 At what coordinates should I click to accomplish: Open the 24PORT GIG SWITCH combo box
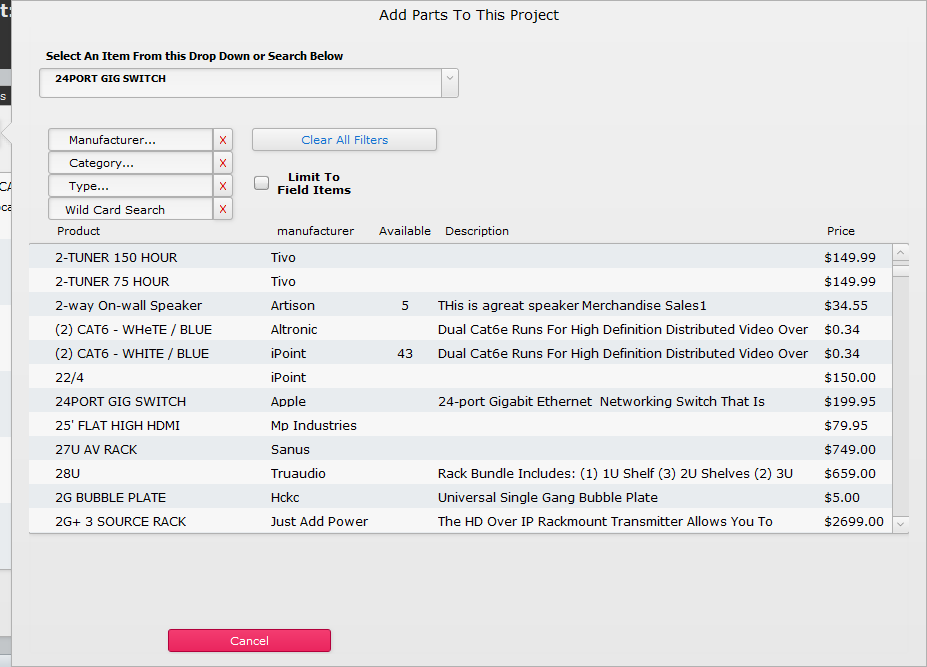pyautogui.click(x=240, y=82)
